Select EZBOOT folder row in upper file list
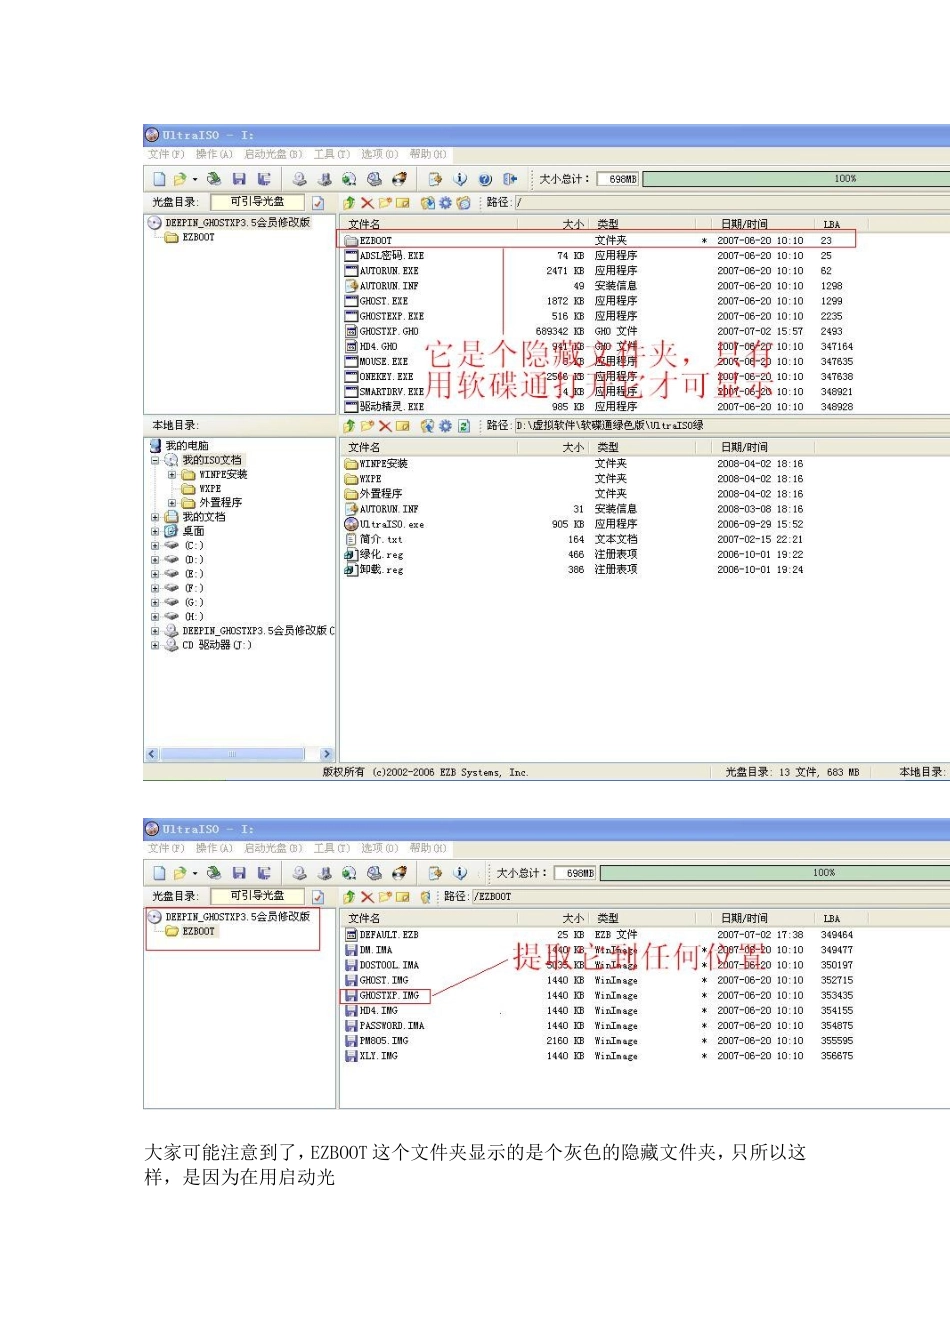Screen dimensions: 950x1344 coord(598,240)
